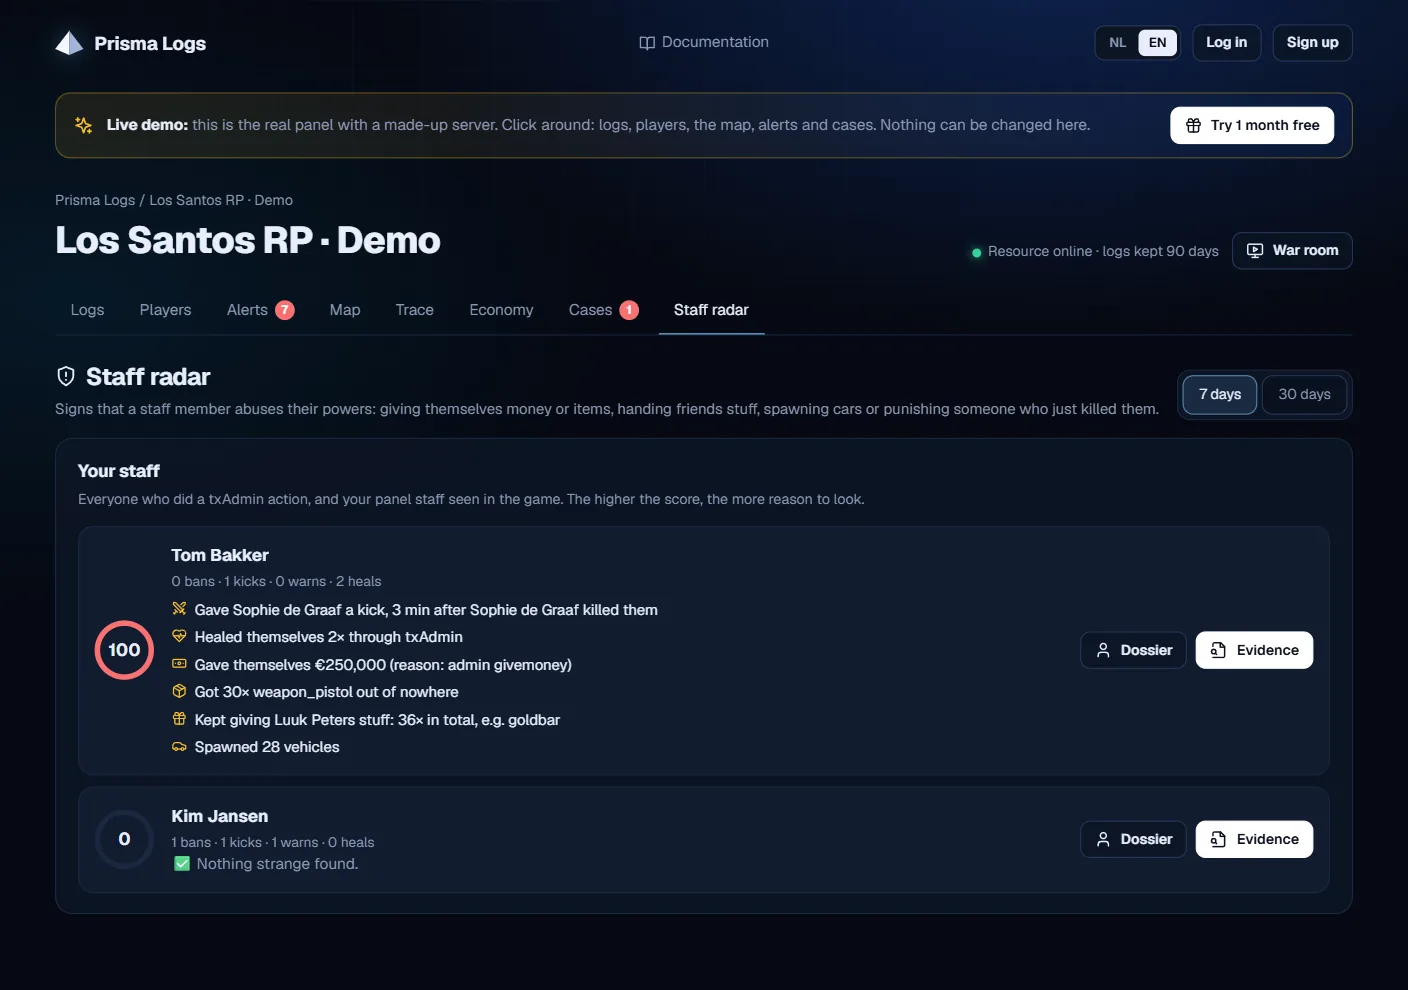Click the War room monitor icon

point(1255,251)
